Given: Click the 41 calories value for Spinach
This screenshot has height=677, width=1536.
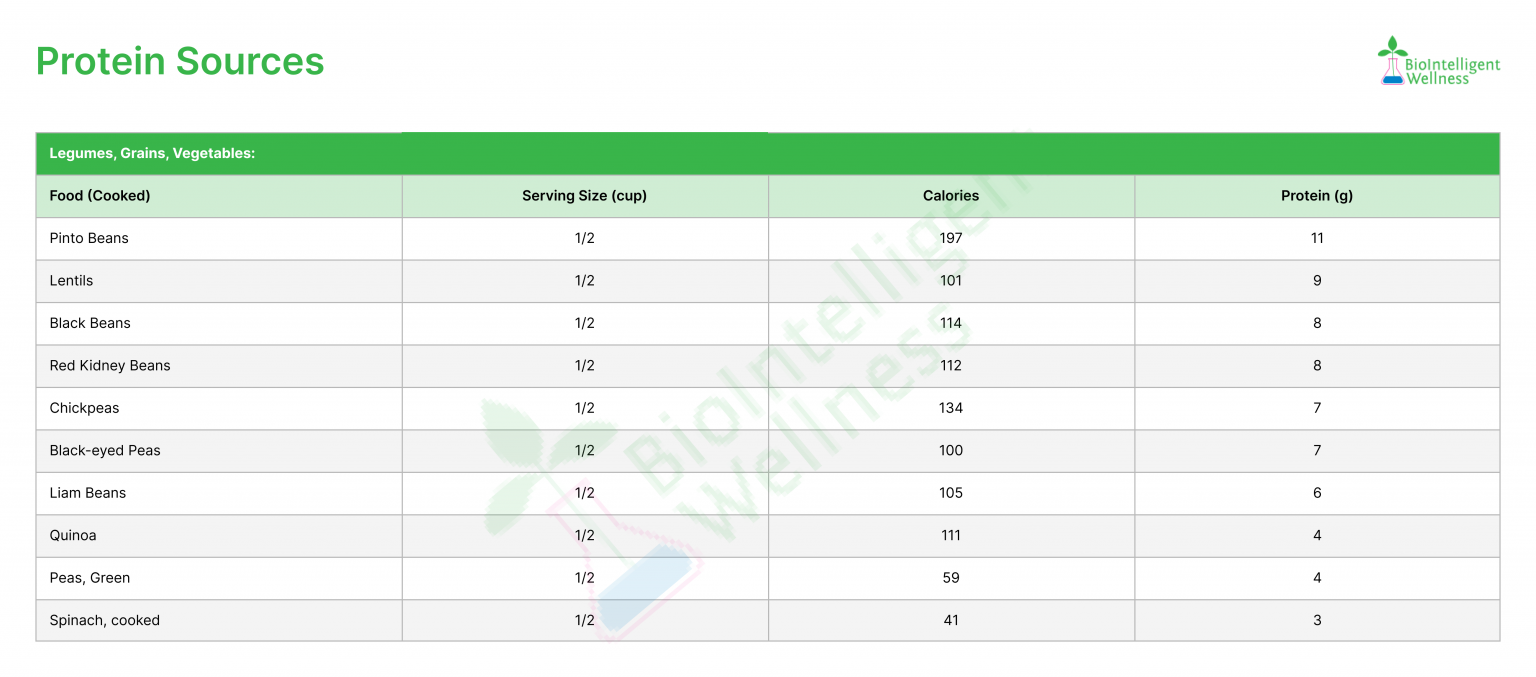Looking at the screenshot, I should [950, 621].
